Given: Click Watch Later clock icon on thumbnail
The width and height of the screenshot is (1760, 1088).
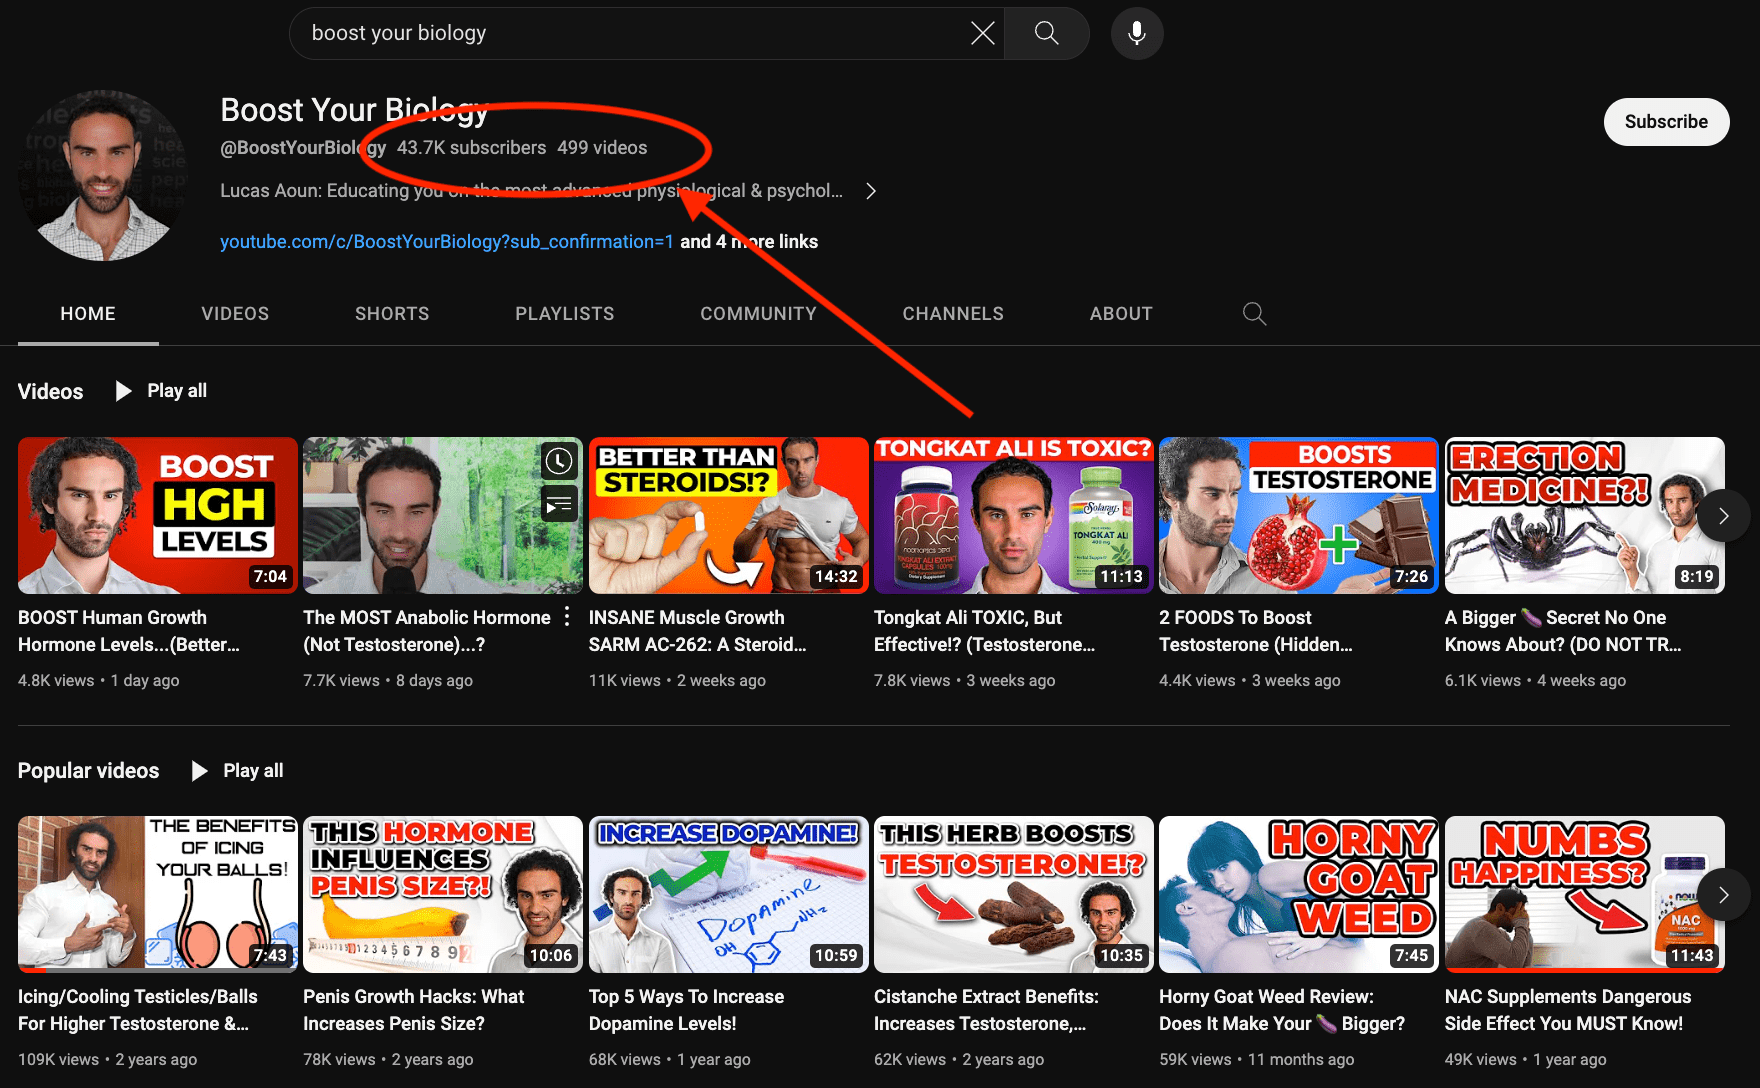Looking at the screenshot, I should (559, 461).
